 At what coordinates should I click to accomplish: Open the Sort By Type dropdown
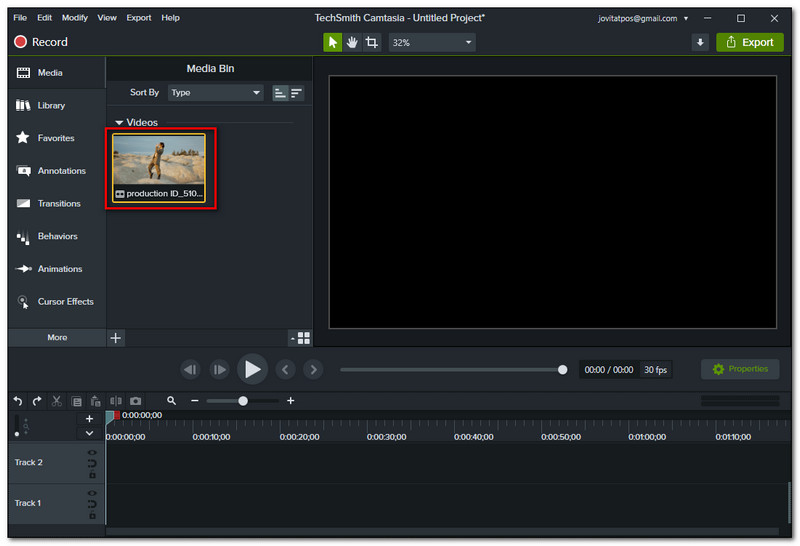[x=215, y=93]
